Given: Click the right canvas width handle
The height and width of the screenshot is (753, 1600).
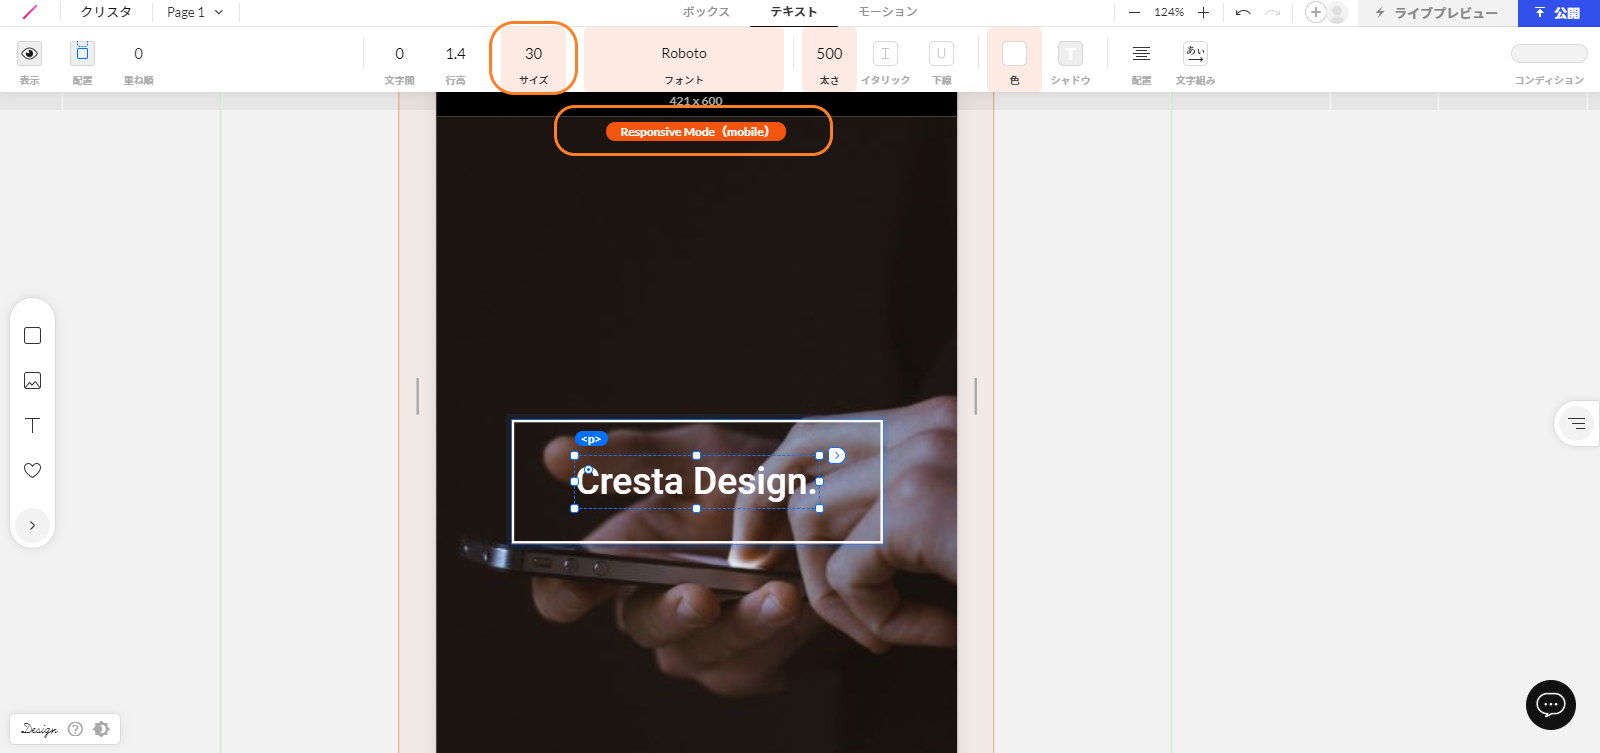Looking at the screenshot, I should click(x=975, y=396).
